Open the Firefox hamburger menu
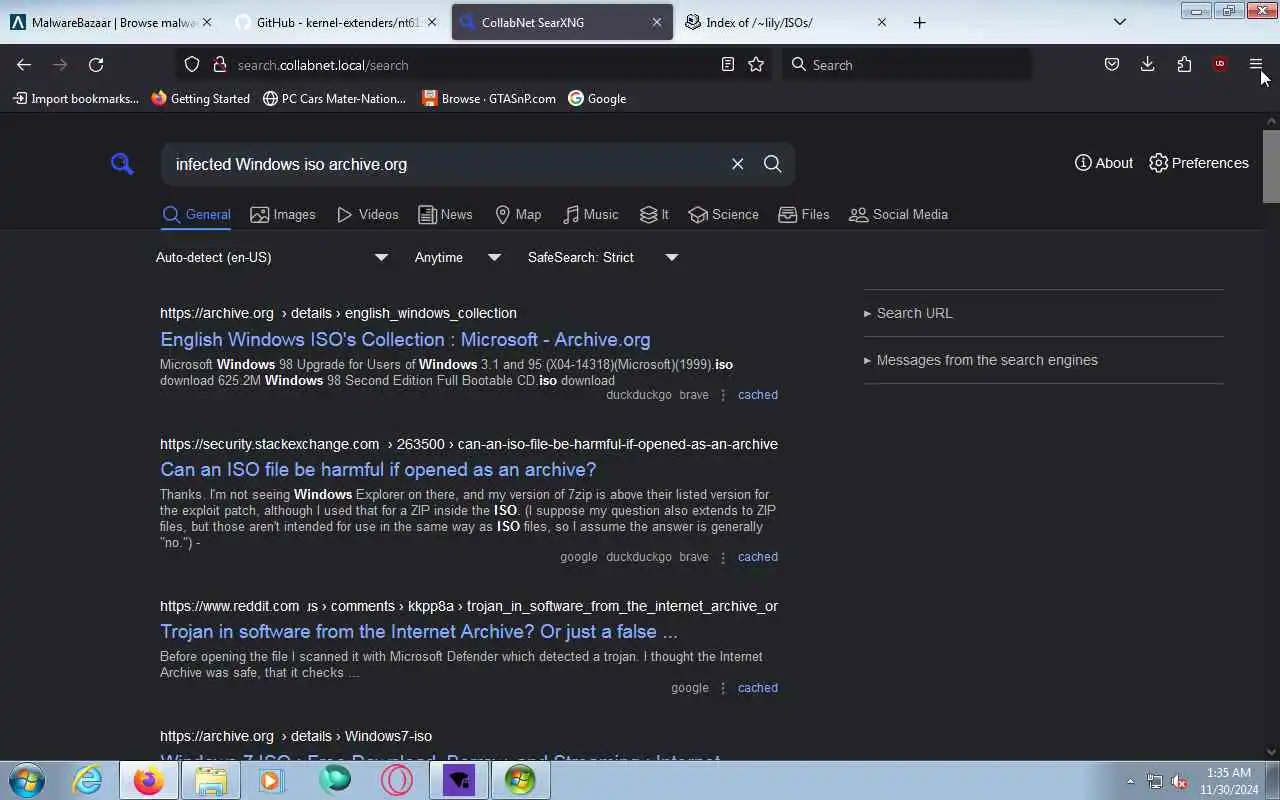The width and height of the screenshot is (1280, 800). pos(1256,64)
